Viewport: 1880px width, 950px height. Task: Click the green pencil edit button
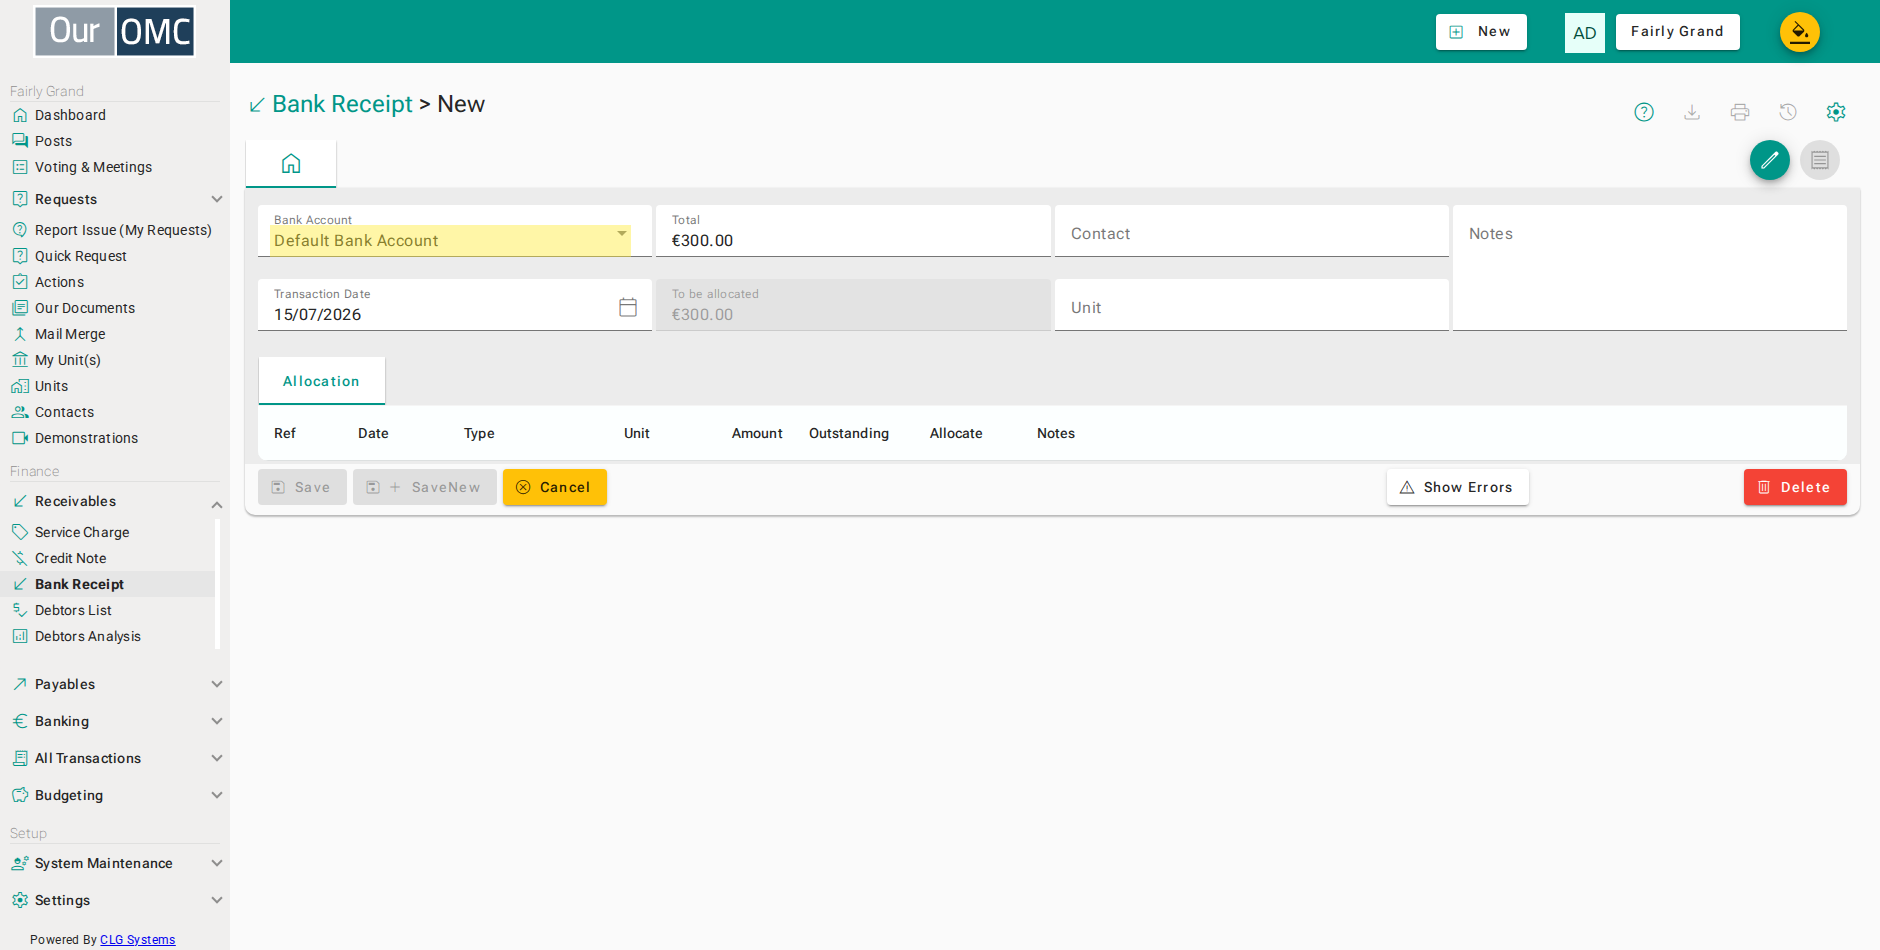coord(1770,160)
